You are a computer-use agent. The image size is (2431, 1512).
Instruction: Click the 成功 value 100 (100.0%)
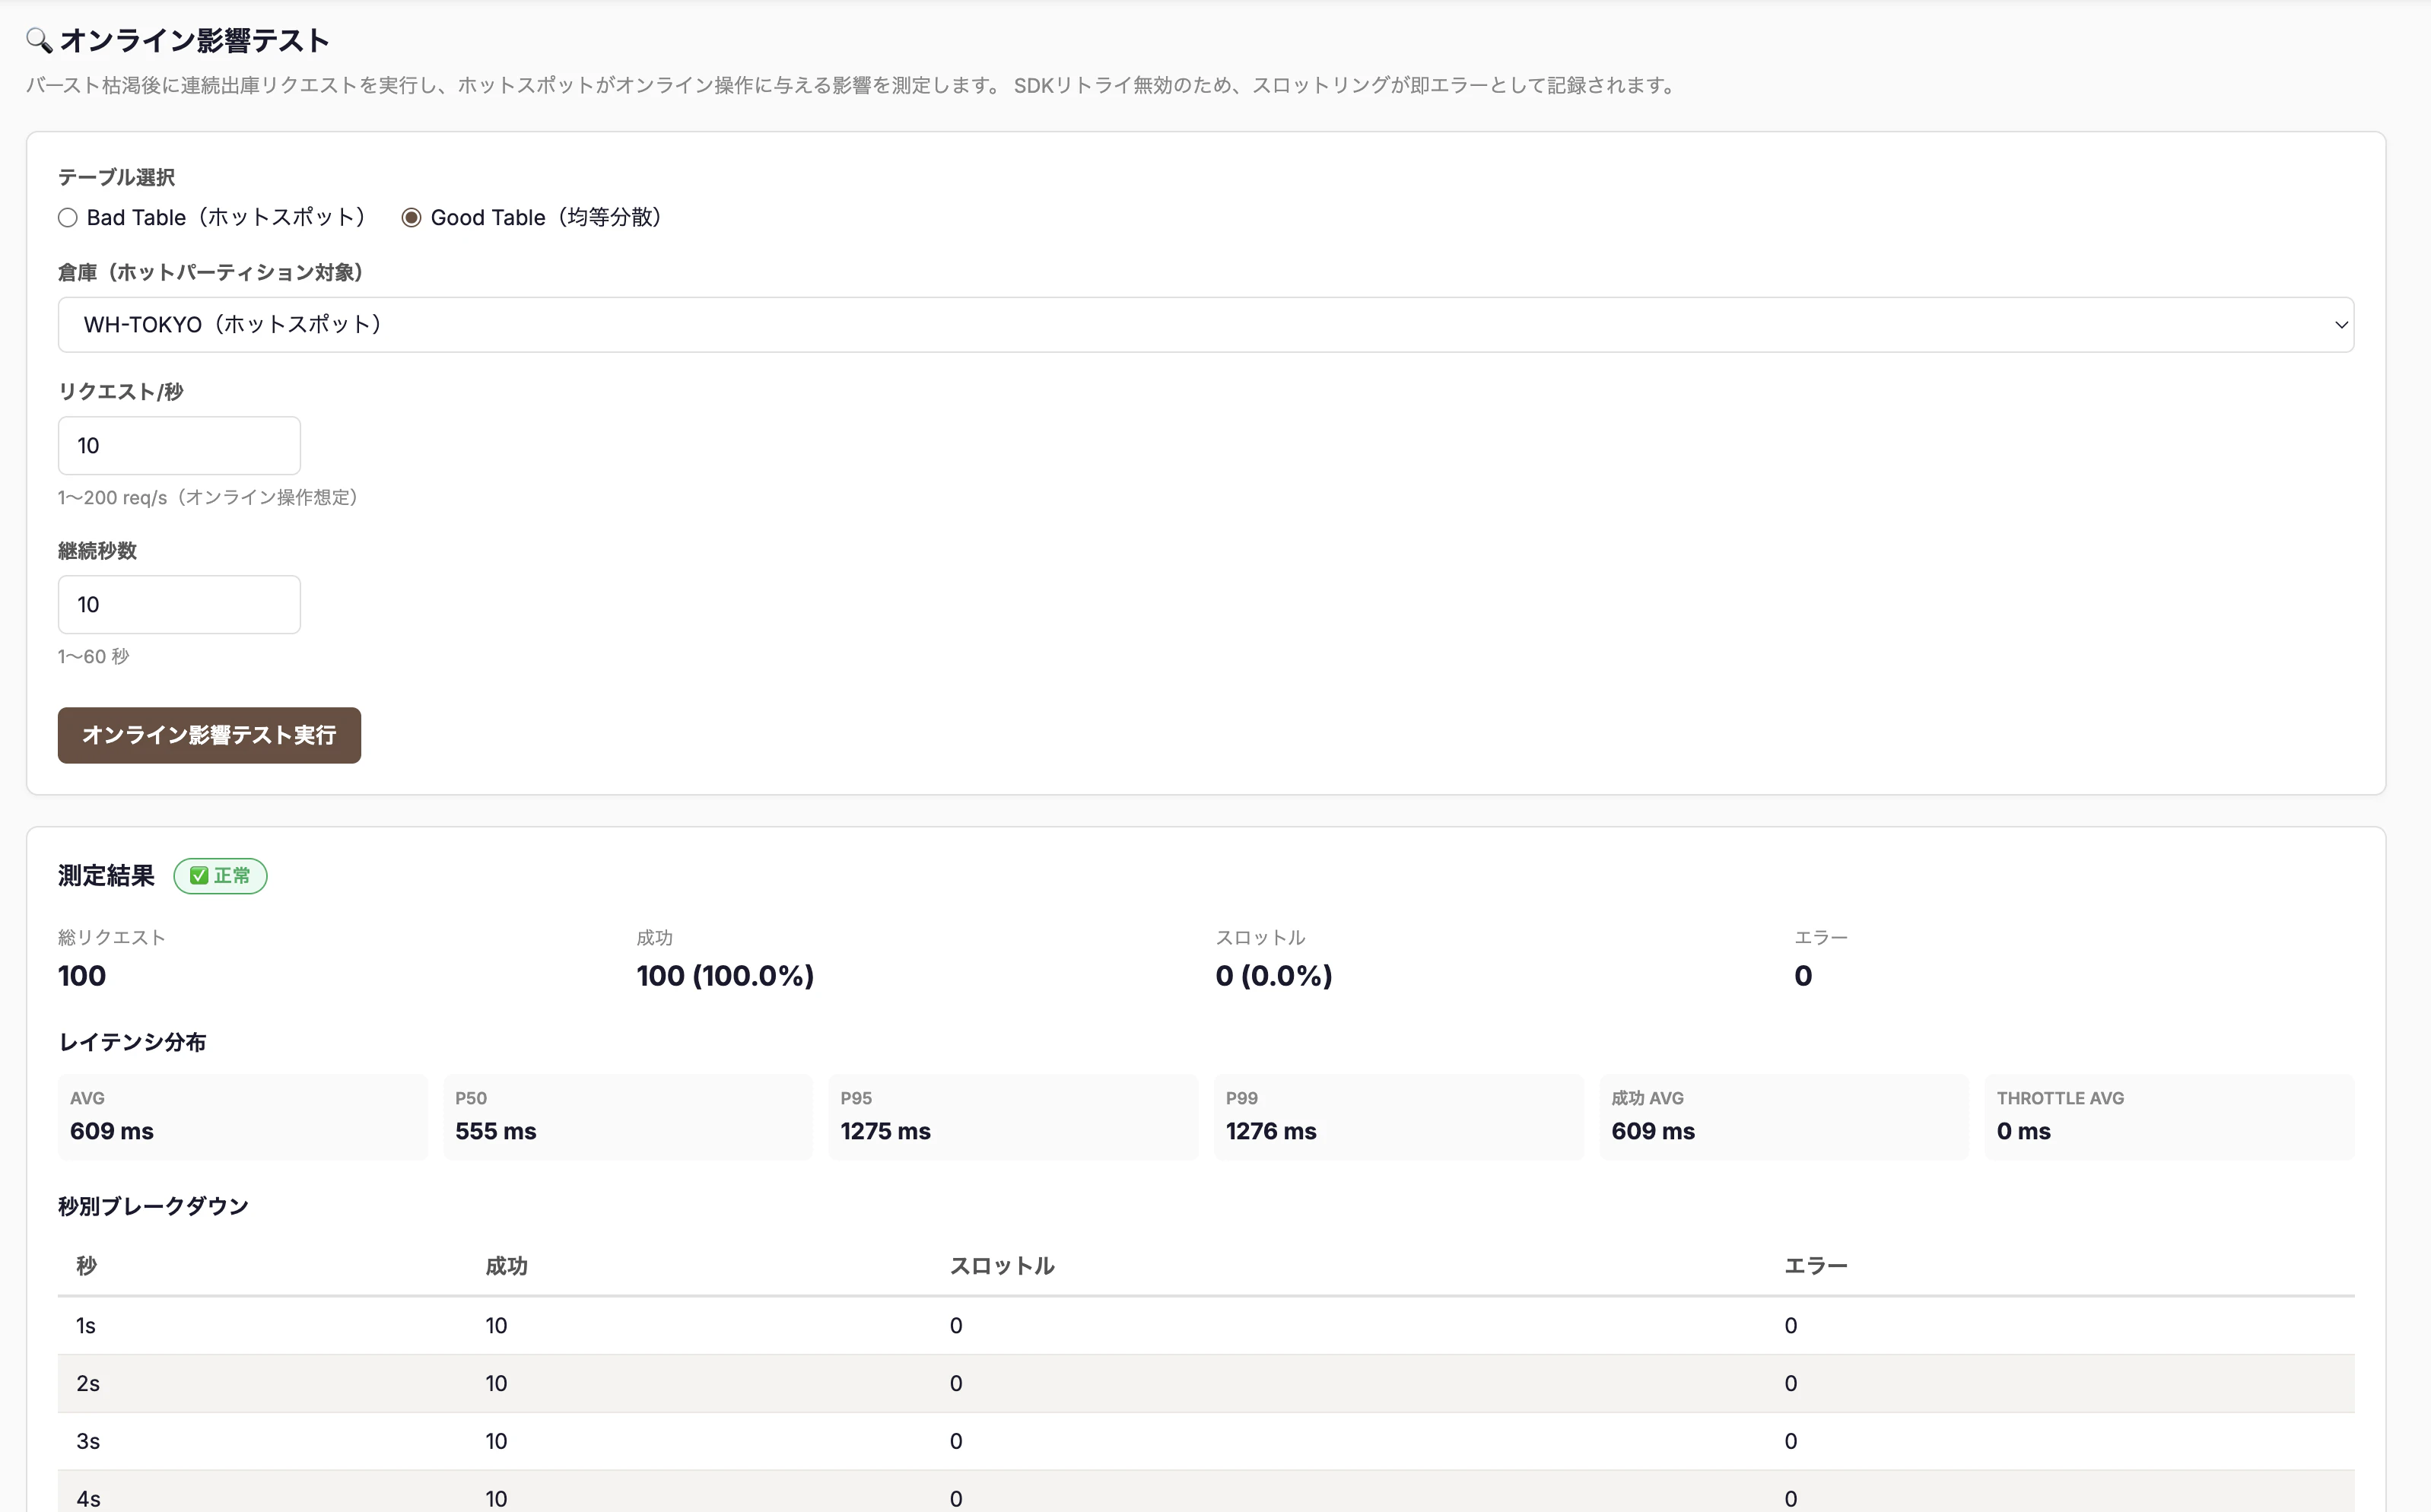click(x=725, y=976)
